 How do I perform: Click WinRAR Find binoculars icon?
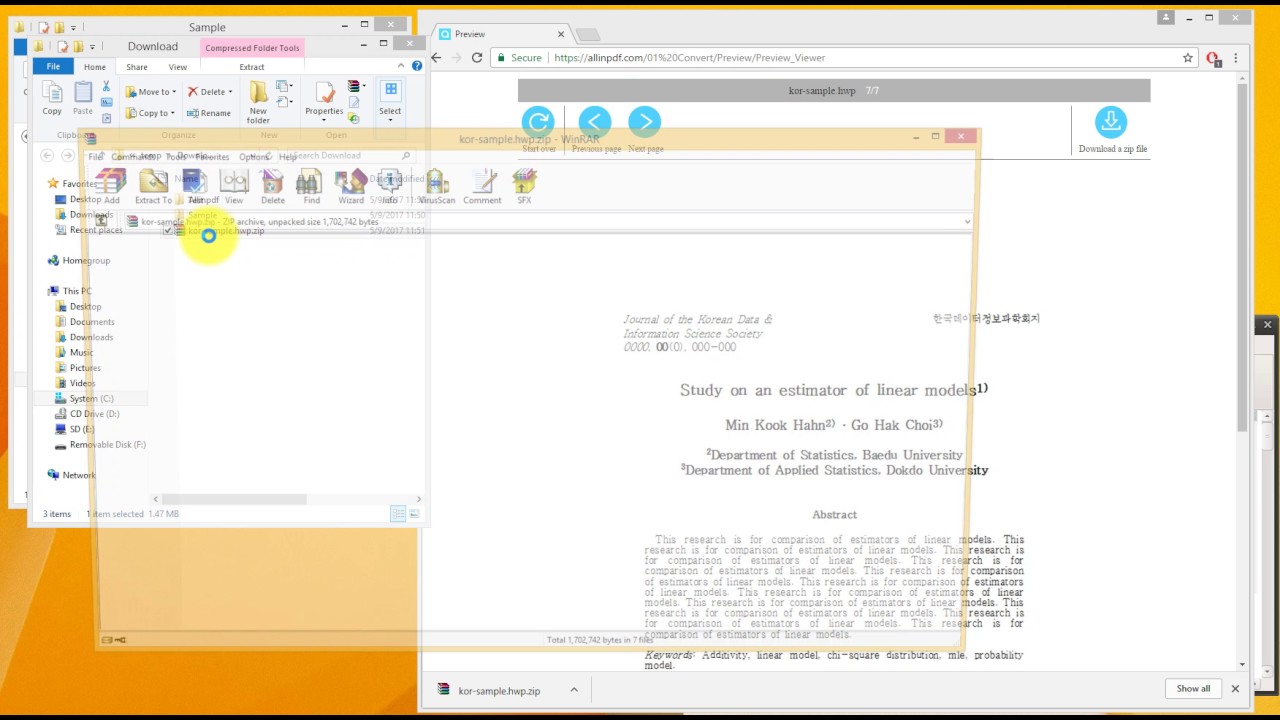coord(310,181)
